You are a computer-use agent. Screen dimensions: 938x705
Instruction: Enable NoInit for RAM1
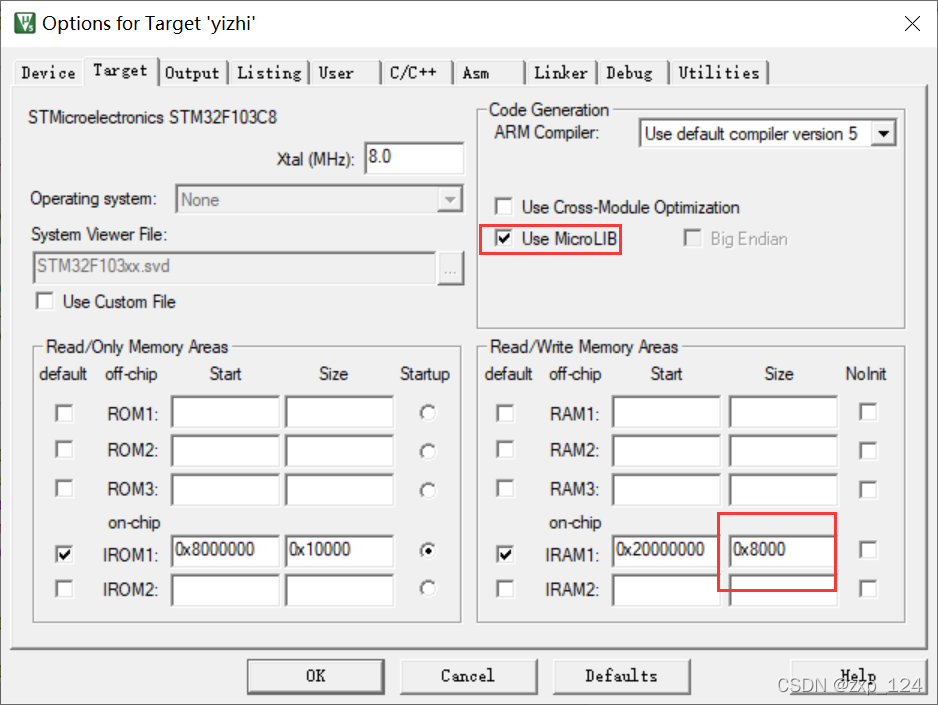click(x=868, y=412)
